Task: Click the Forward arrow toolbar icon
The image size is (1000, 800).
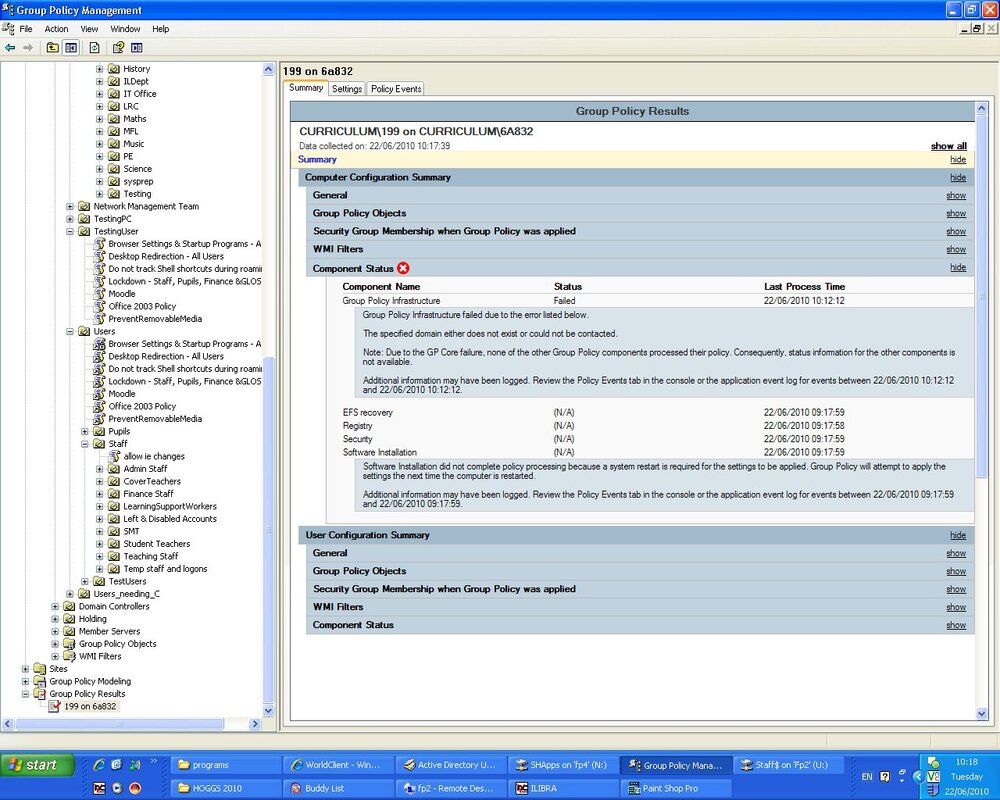Action: pos(27,48)
